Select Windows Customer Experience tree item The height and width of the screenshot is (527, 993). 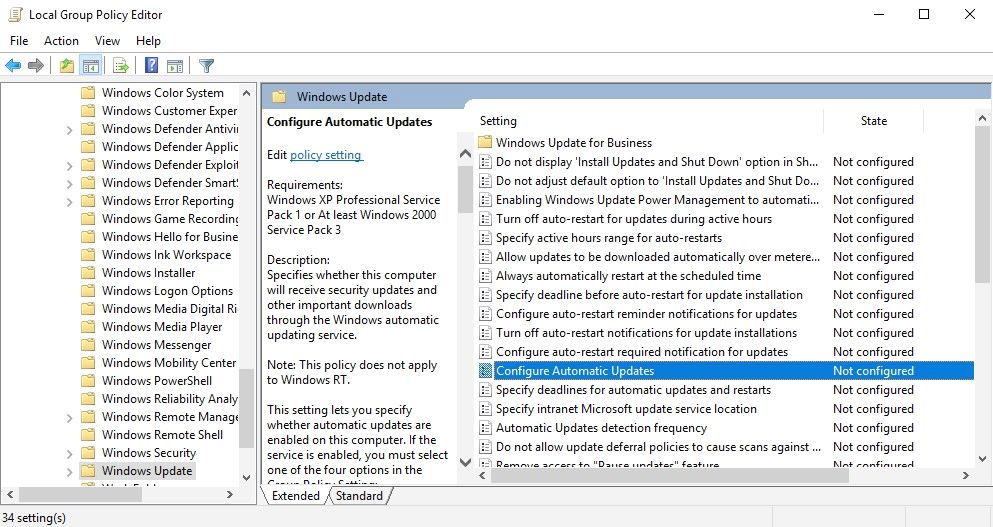170,110
